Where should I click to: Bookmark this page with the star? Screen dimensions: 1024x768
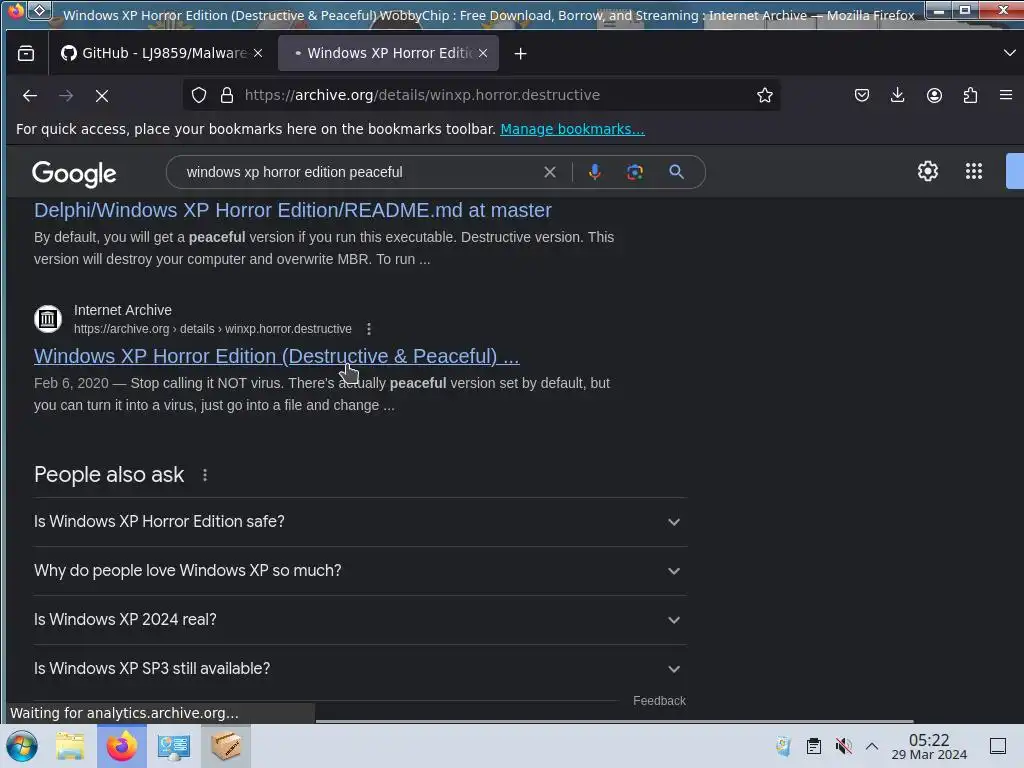(x=765, y=95)
